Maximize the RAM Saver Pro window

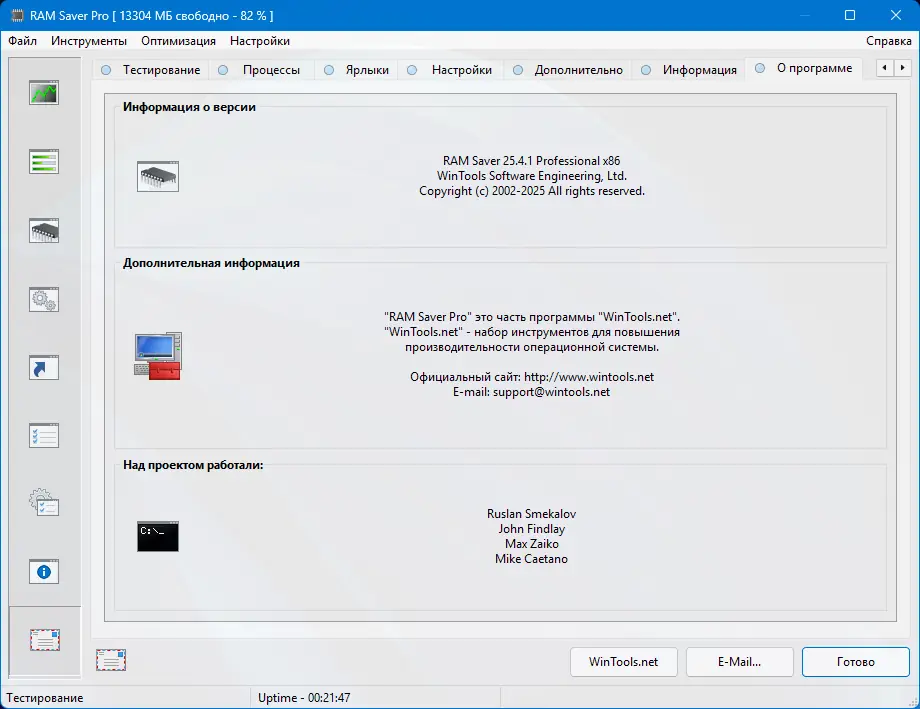(x=850, y=15)
